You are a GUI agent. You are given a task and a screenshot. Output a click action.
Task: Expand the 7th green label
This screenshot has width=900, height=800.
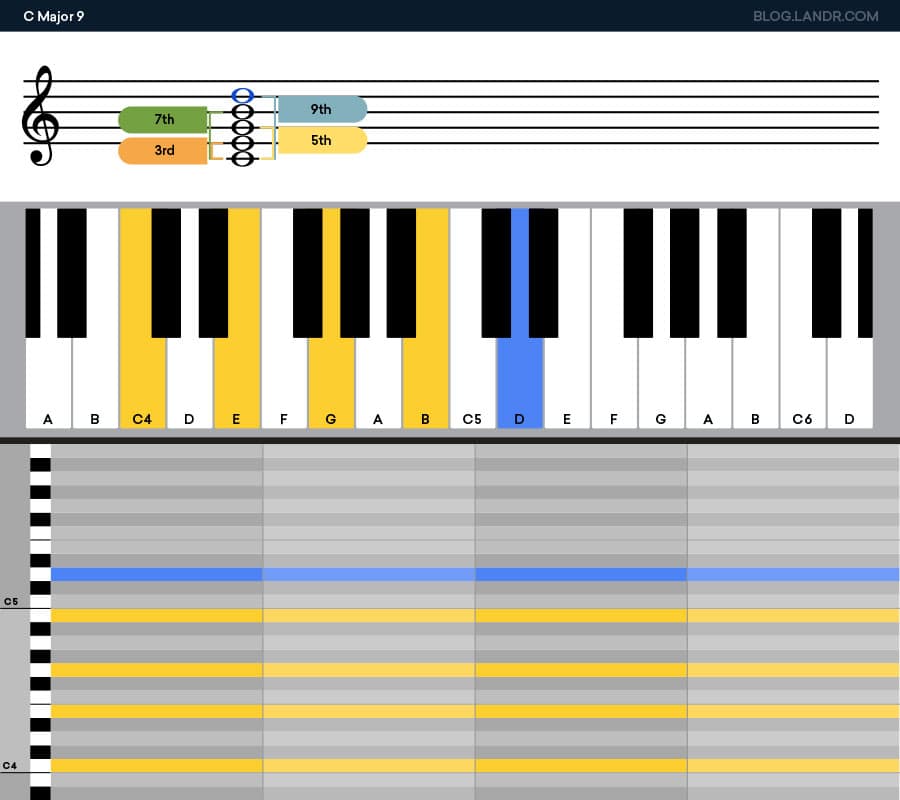click(162, 118)
